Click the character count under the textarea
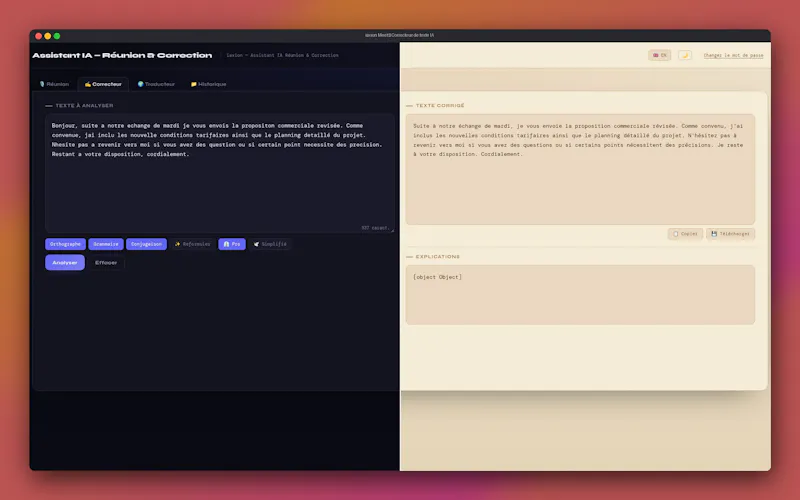The width and height of the screenshot is (800, 500). click(x=374, y=228)
